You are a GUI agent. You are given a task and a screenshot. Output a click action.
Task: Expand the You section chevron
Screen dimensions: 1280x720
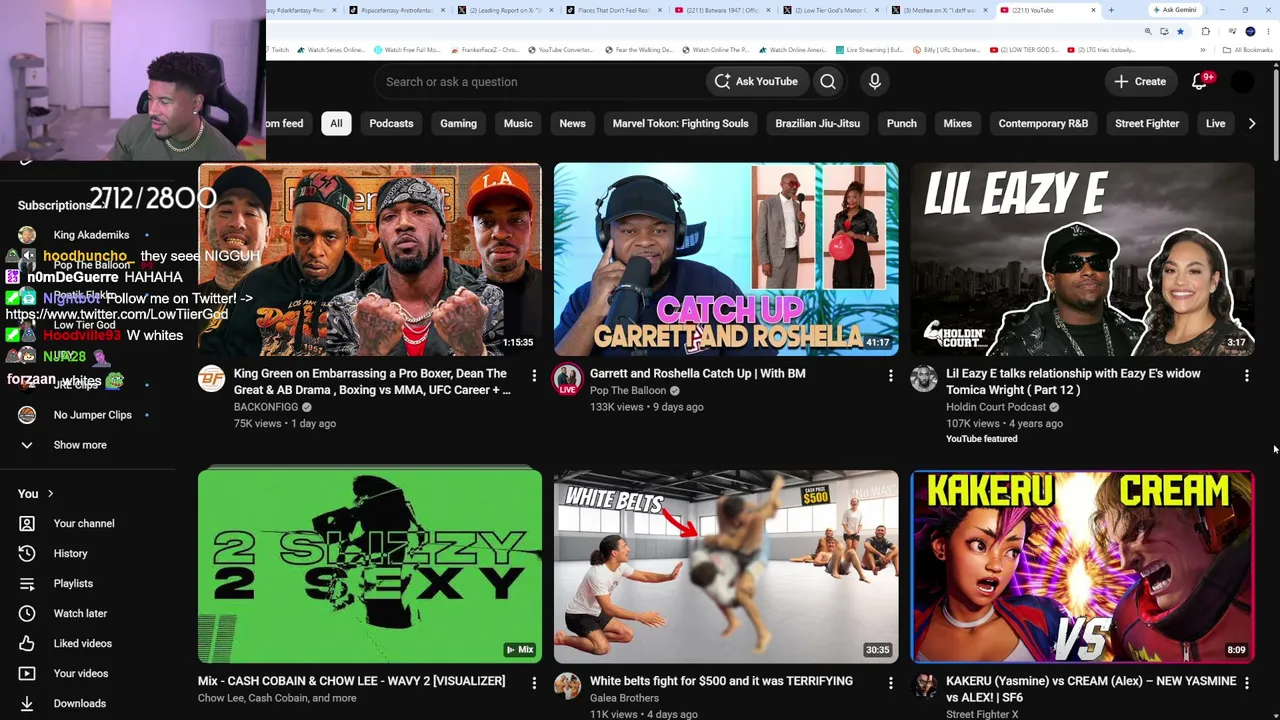point(50,494)
